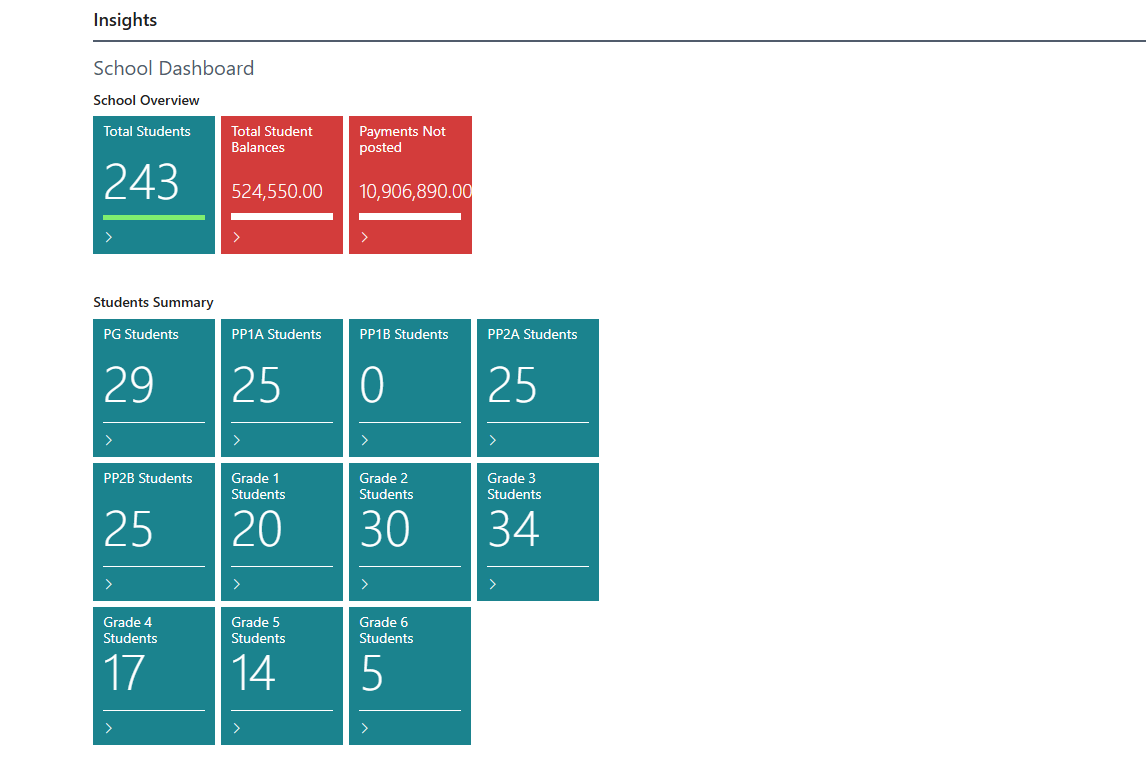Click the white bar under Payments Not posted

click(x=410, y=216)
